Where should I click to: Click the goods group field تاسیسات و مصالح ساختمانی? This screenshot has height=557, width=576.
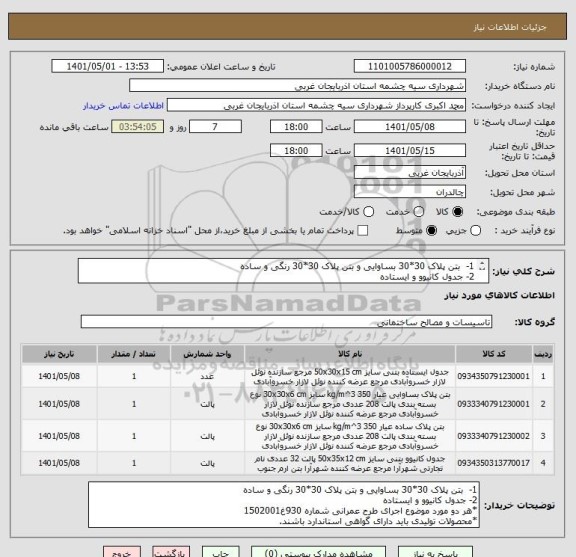[x=287, y=322]
